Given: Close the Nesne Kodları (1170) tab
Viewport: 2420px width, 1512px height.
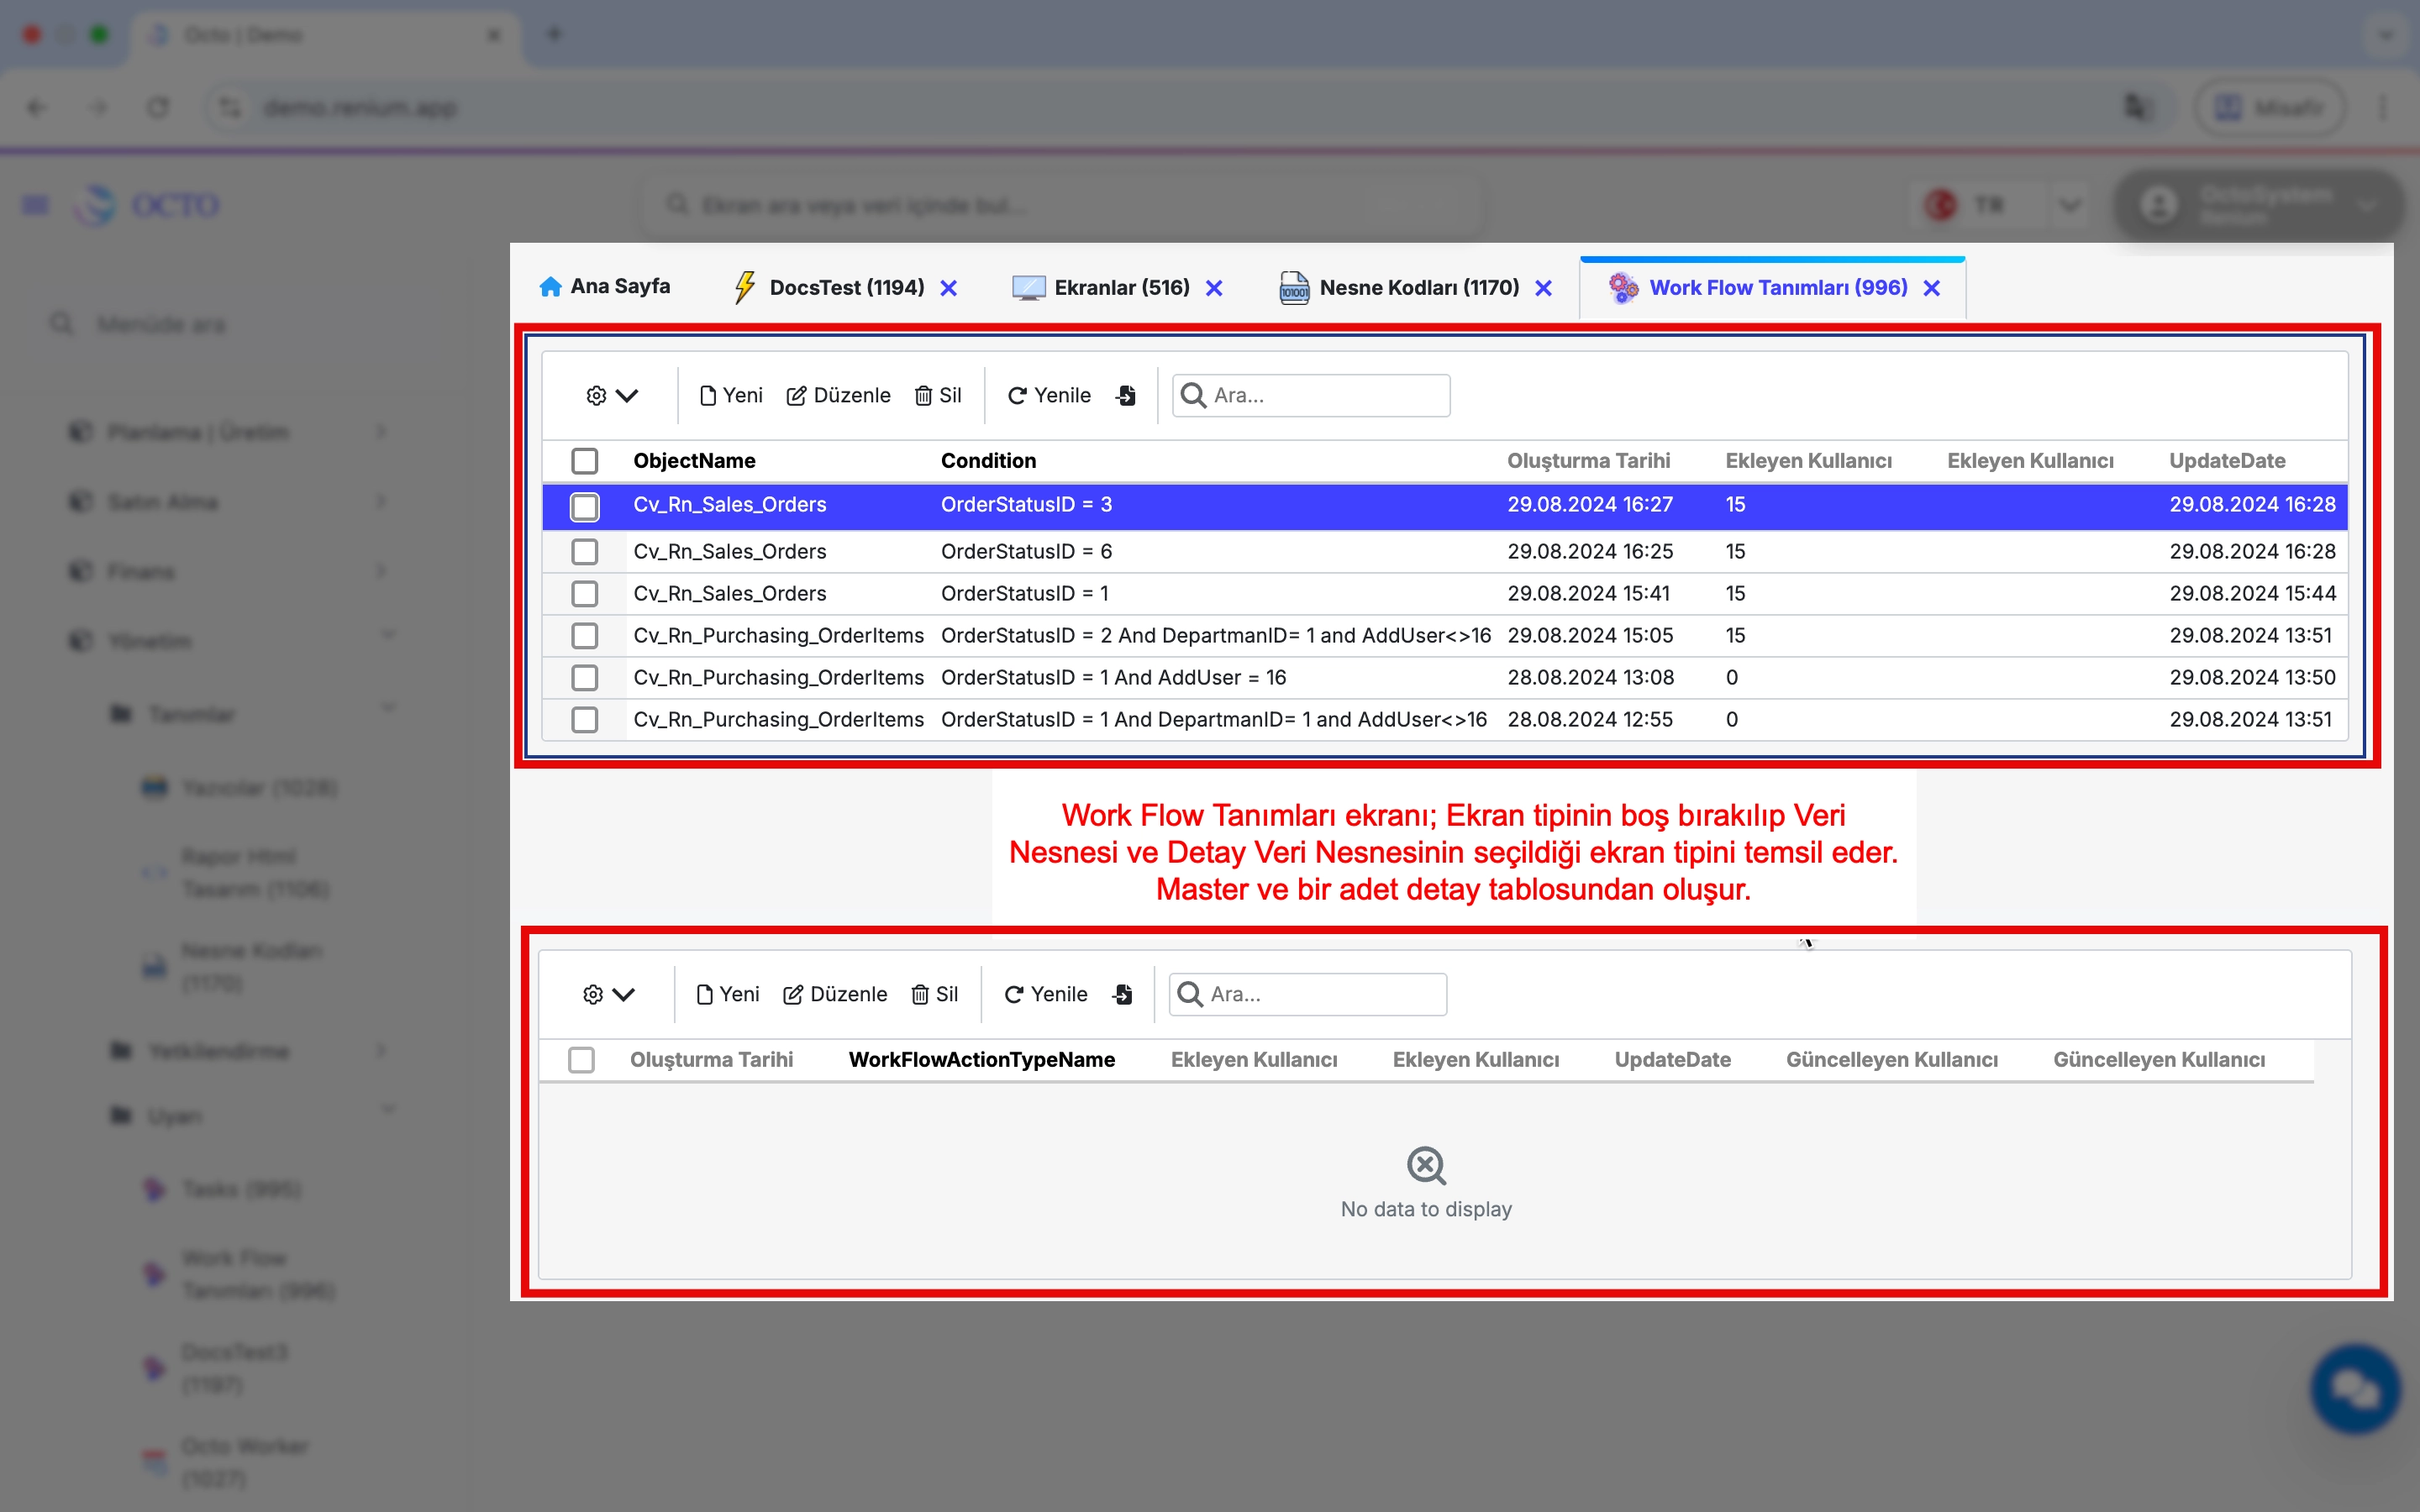Looking at the screenshot, I should 1544,288.
